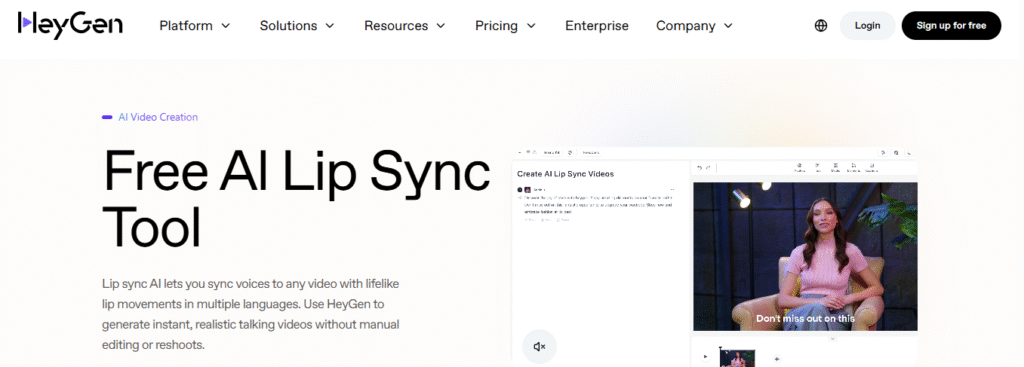
Task: Collapse timeline with chevron below video
Action: [x=832, y=339]
